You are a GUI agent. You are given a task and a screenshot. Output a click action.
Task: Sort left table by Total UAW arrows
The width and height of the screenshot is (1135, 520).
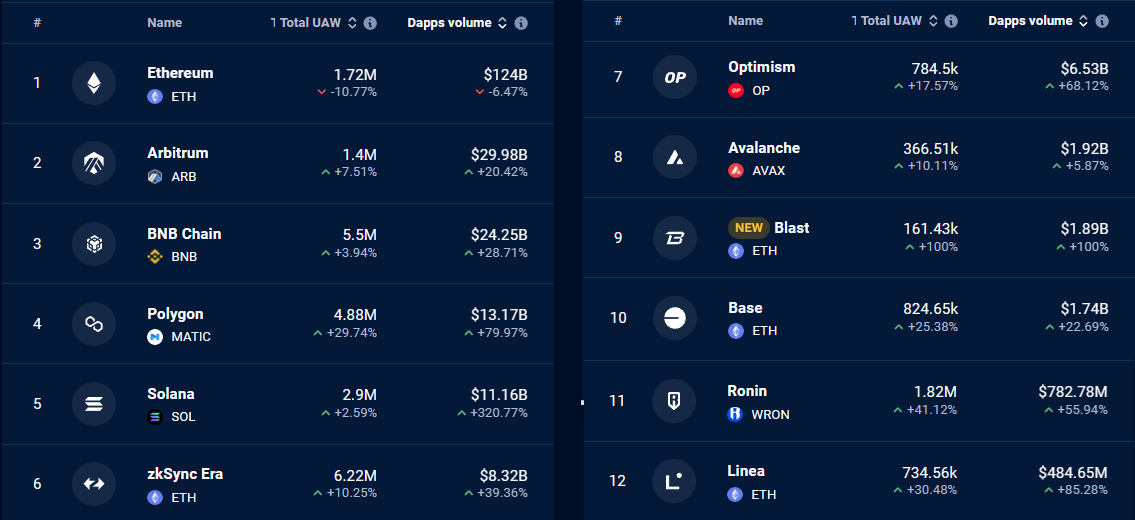(x=353, y=23)
